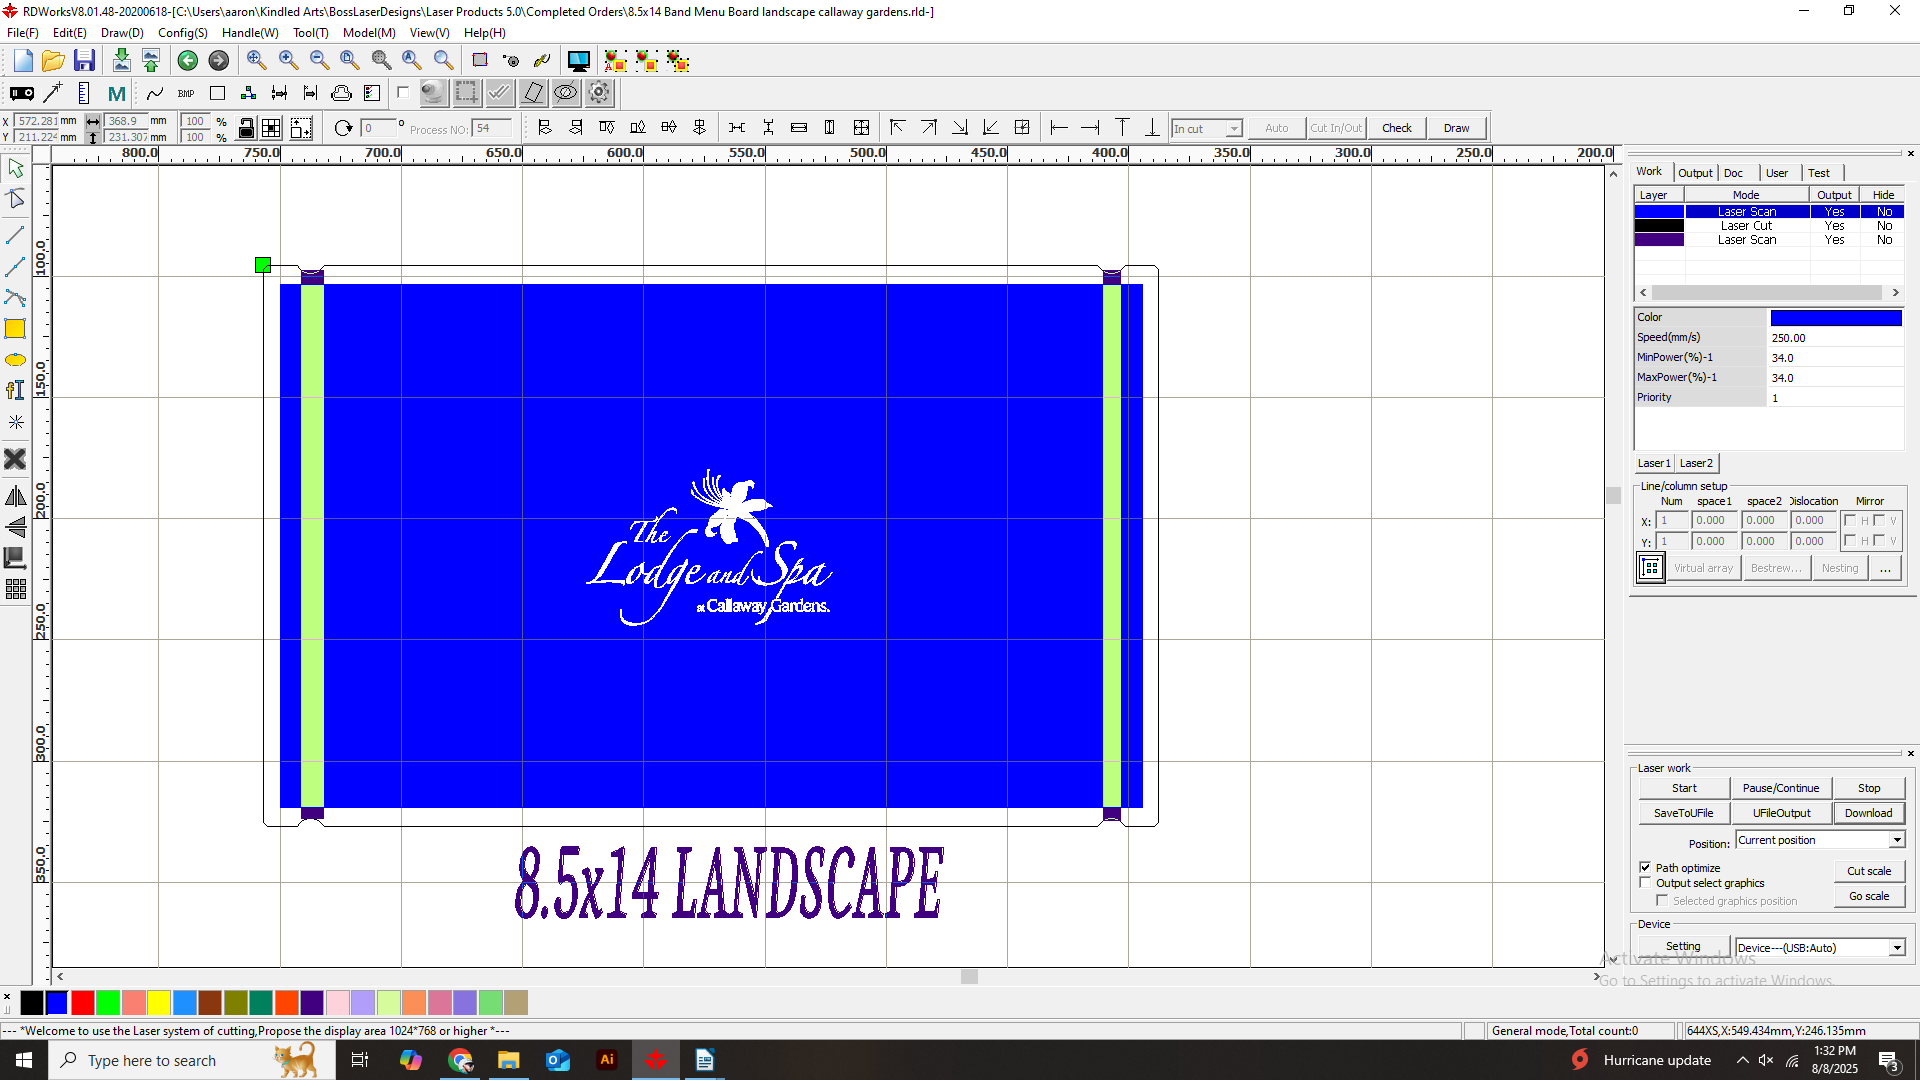Create a new file with the blank page icon
This screenshot has width=1920, height=1080.
(23, 61)
